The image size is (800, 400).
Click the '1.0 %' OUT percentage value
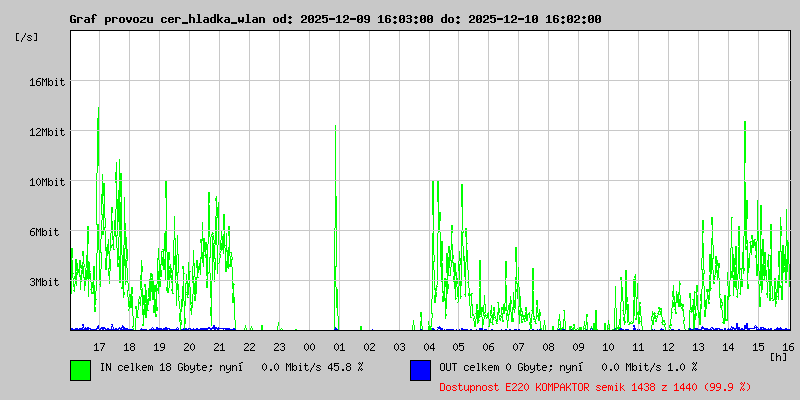pyautogui.click(x=682, y=367)
